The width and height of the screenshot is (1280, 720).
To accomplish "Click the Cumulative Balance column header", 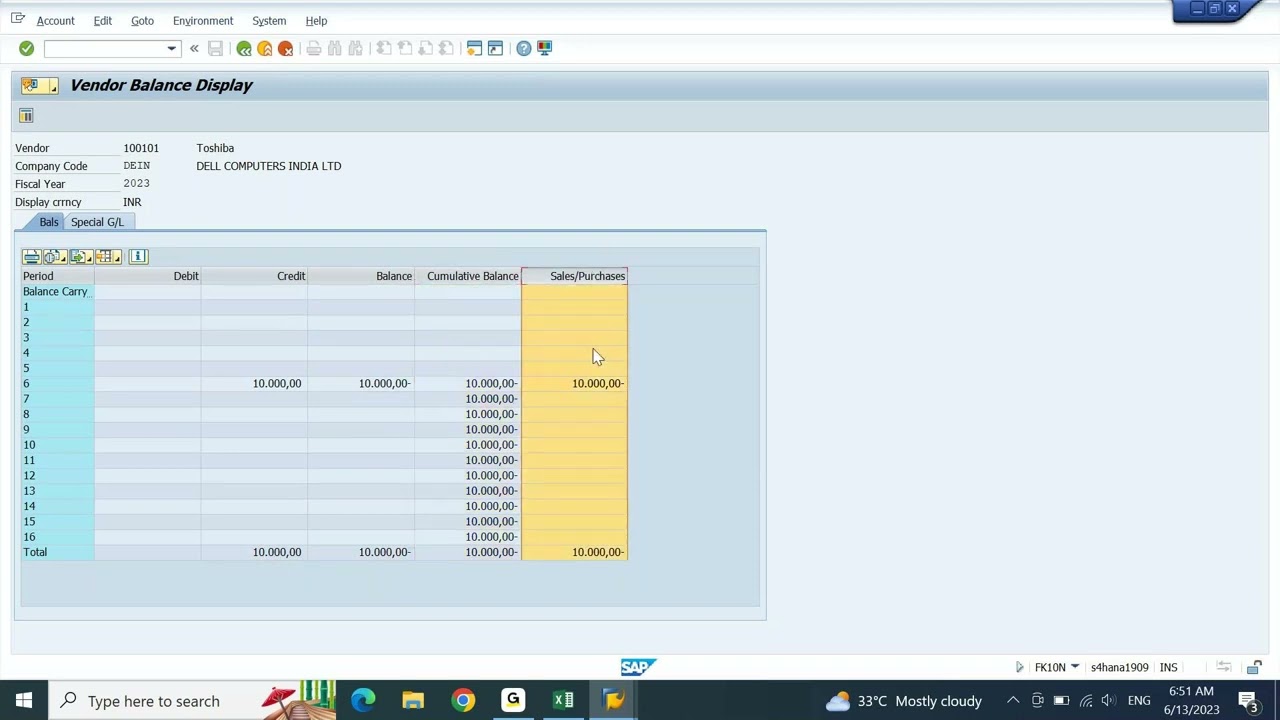I will (x=468, y=276).
